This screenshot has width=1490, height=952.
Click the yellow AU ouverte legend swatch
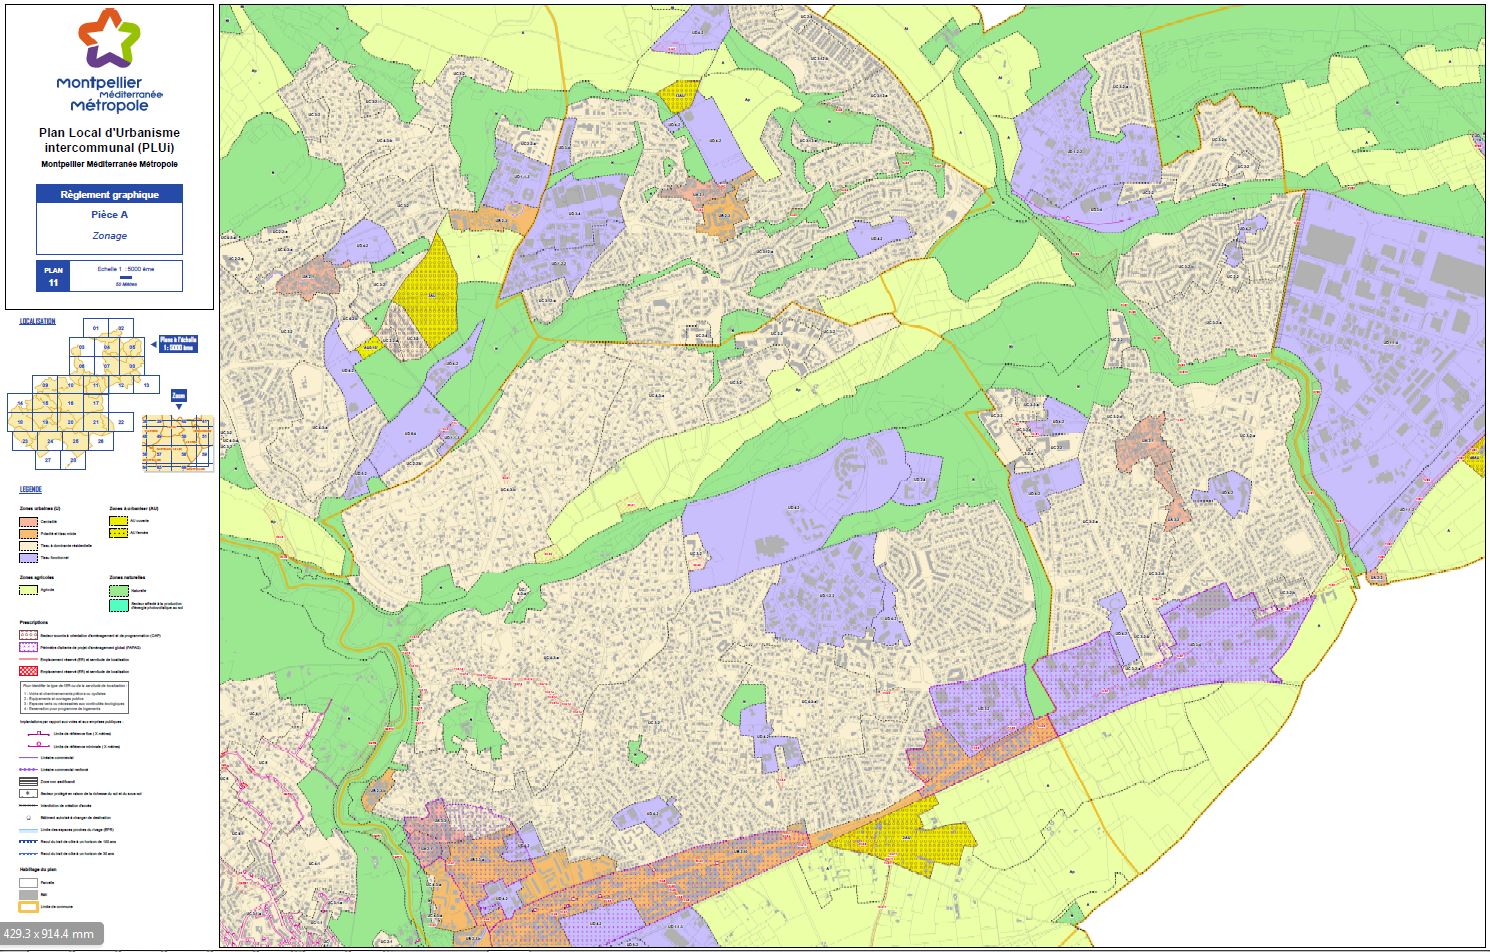pos(118,521)
